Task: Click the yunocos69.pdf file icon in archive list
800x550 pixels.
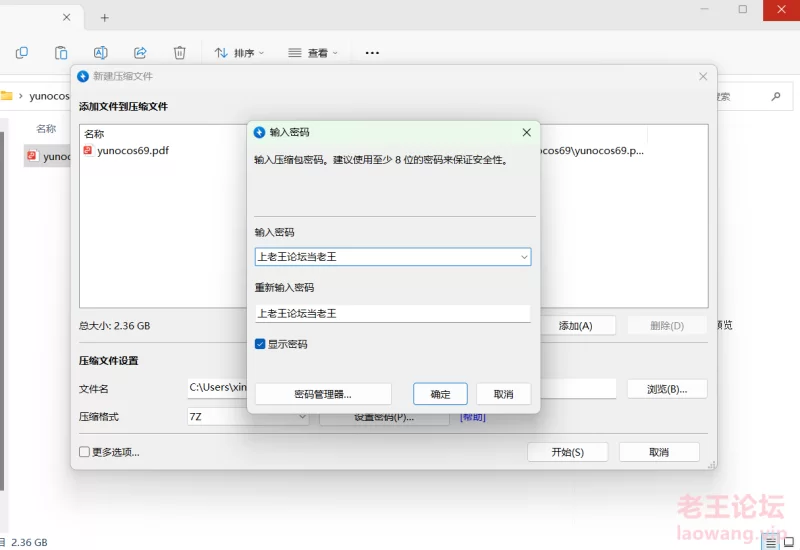Action: coord(88,151)
